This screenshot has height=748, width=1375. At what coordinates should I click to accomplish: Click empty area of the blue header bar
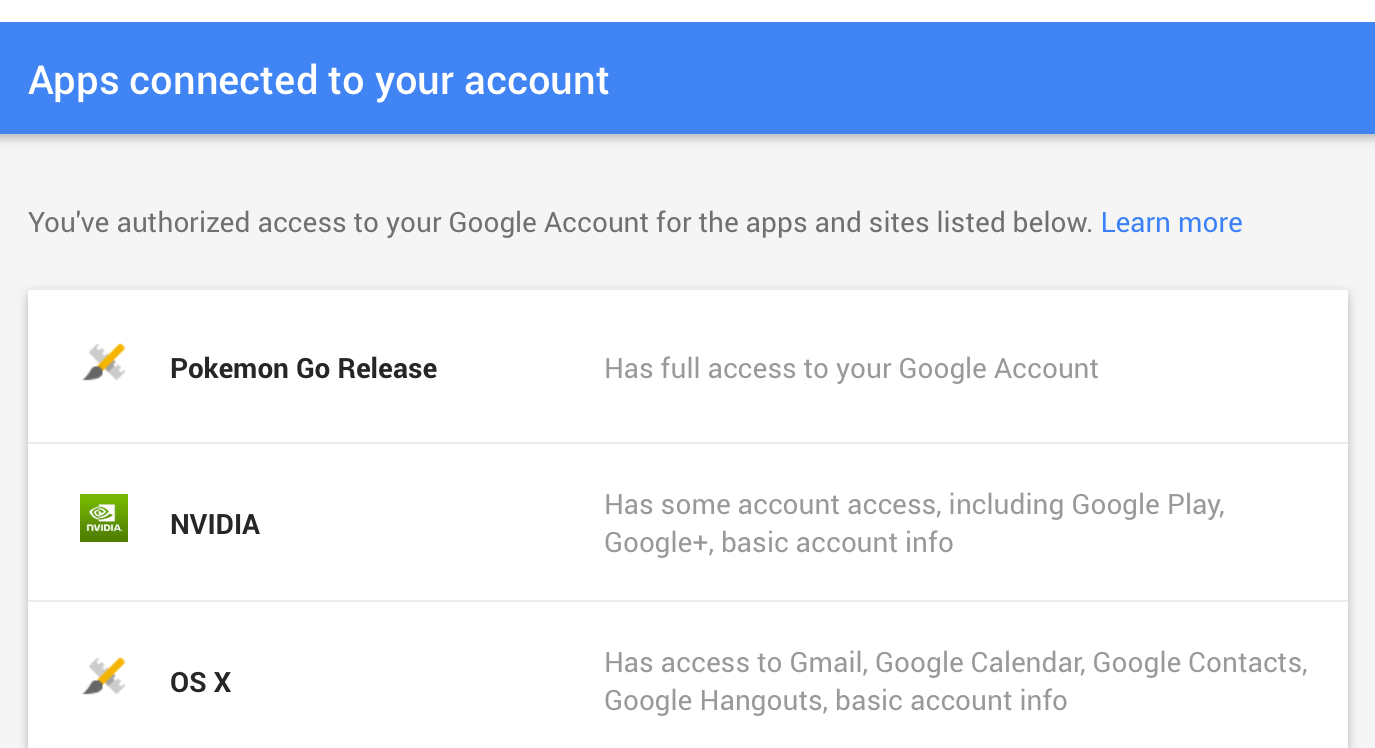(1000, 80)
